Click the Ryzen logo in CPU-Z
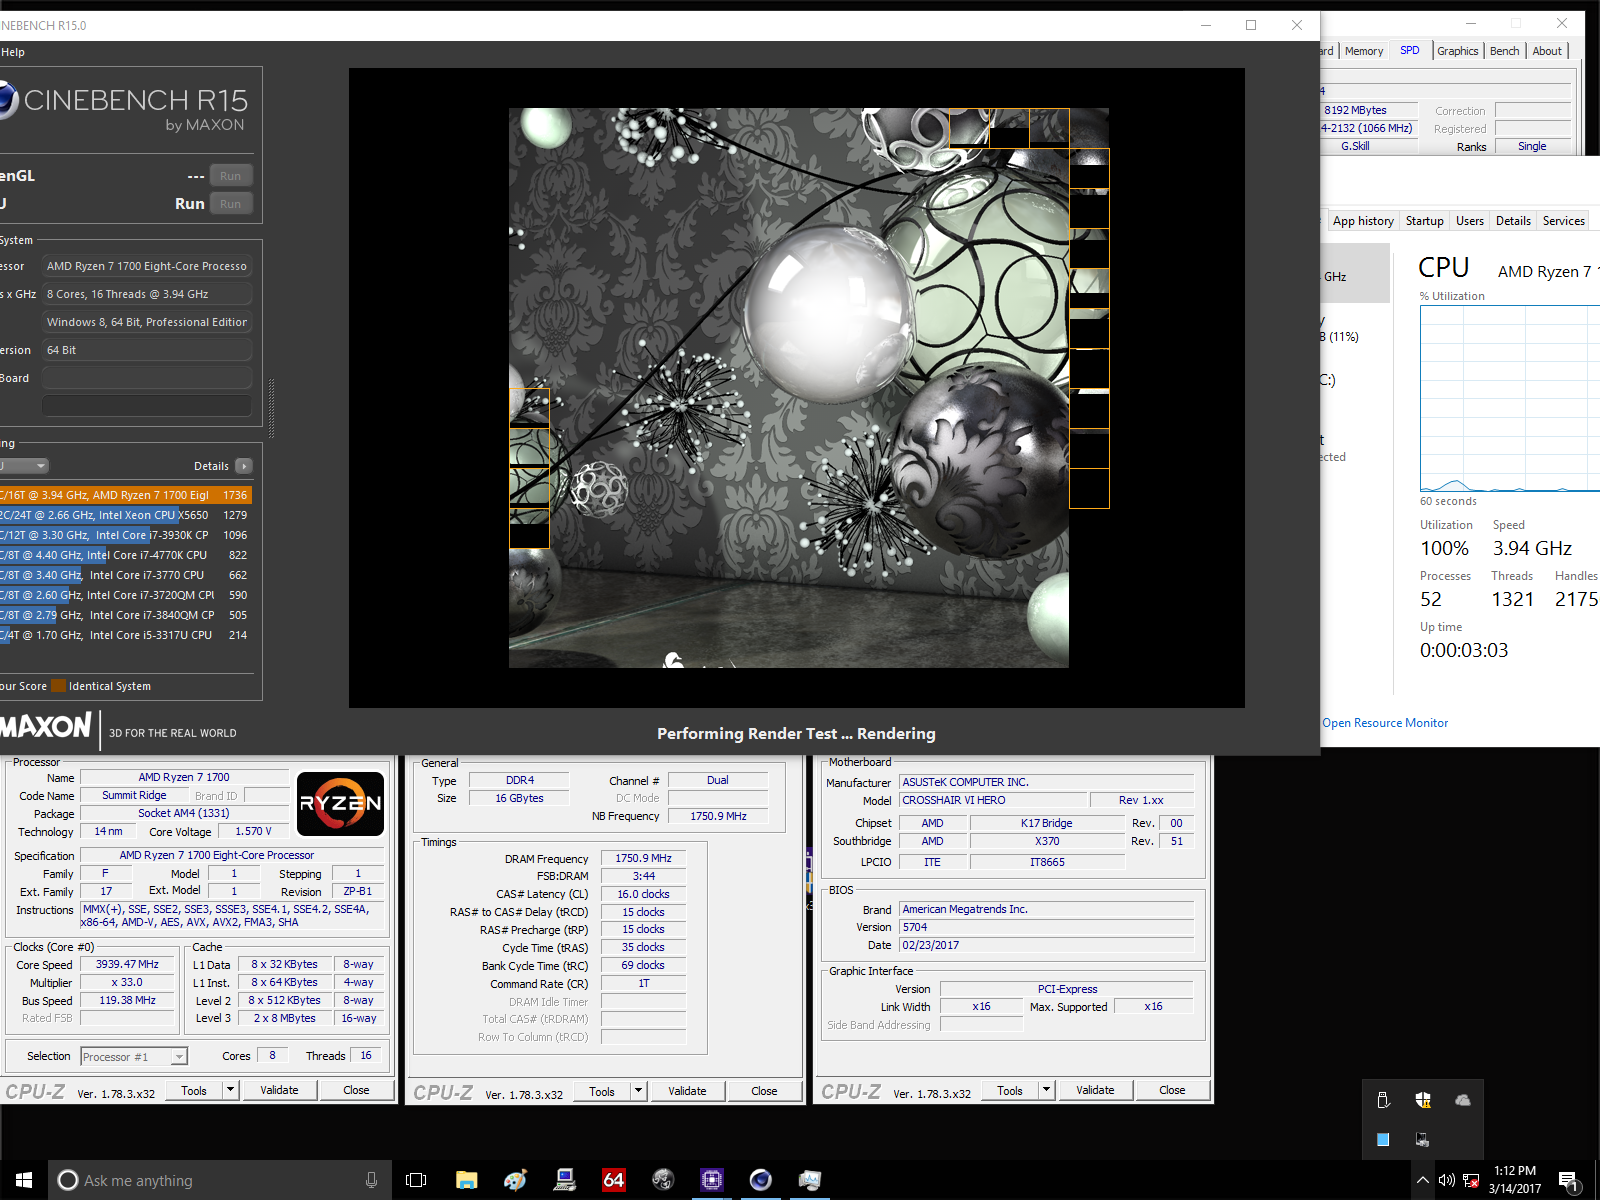 click(x=340, y=803)
